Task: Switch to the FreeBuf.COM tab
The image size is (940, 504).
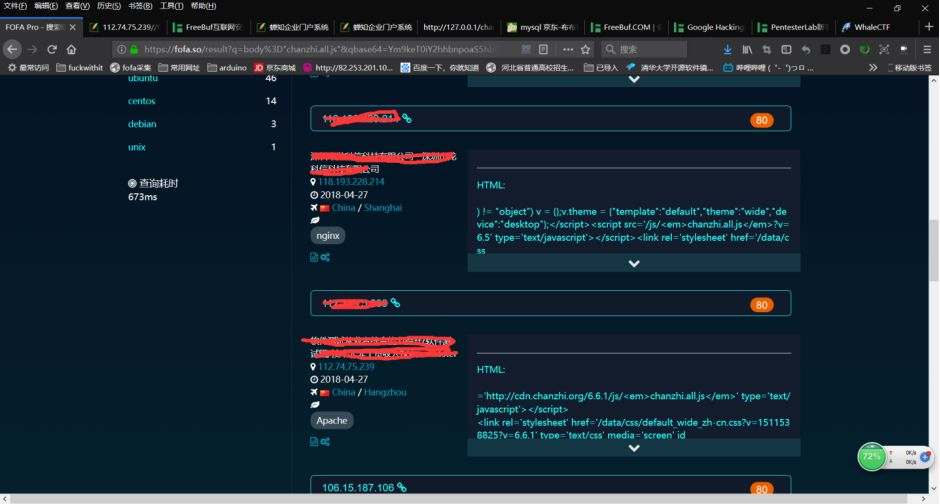Action: (x=626, y=27)
